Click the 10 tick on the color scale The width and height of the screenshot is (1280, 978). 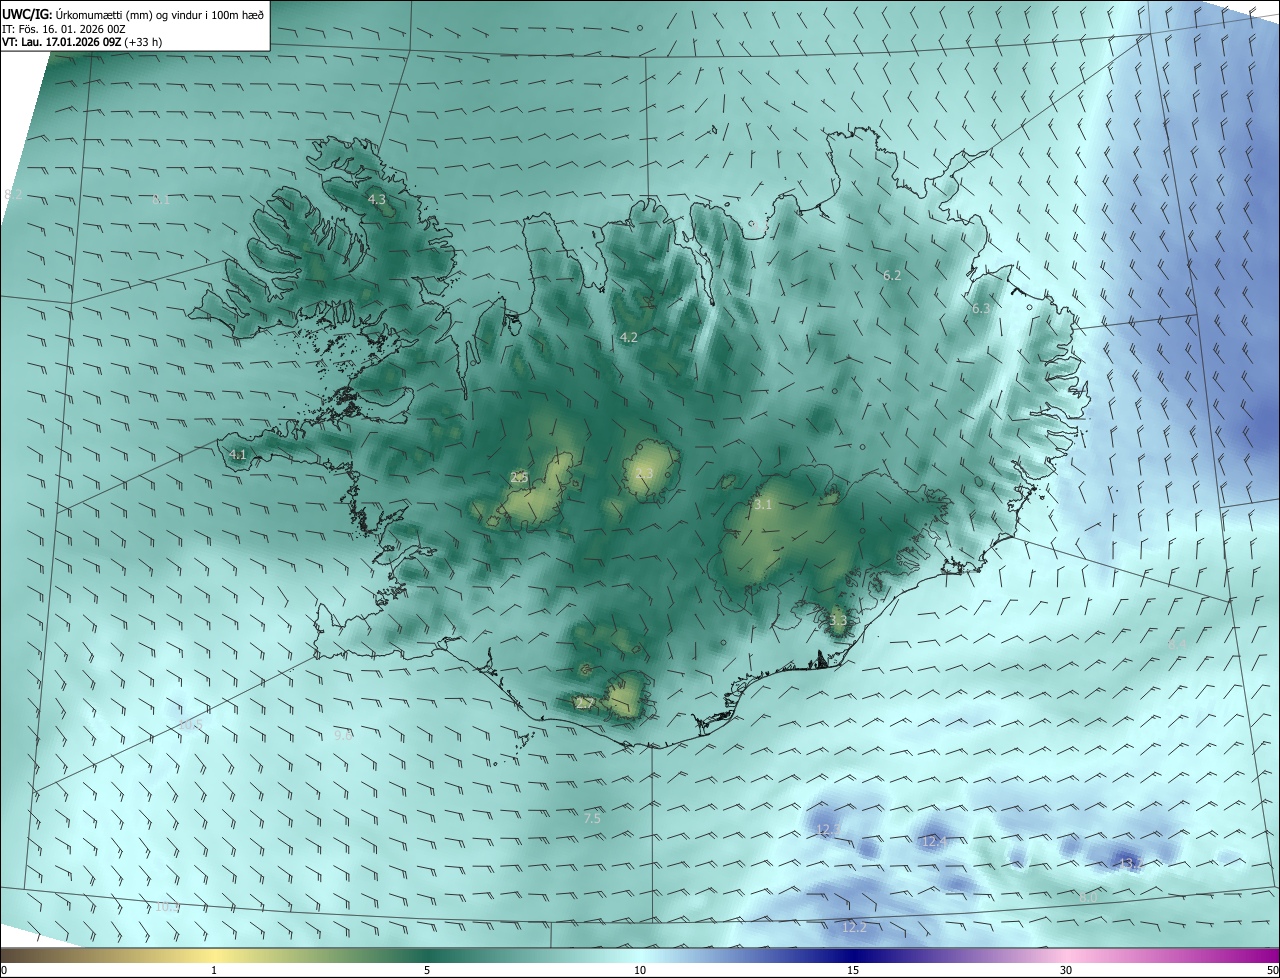click(x=640, y=970)
